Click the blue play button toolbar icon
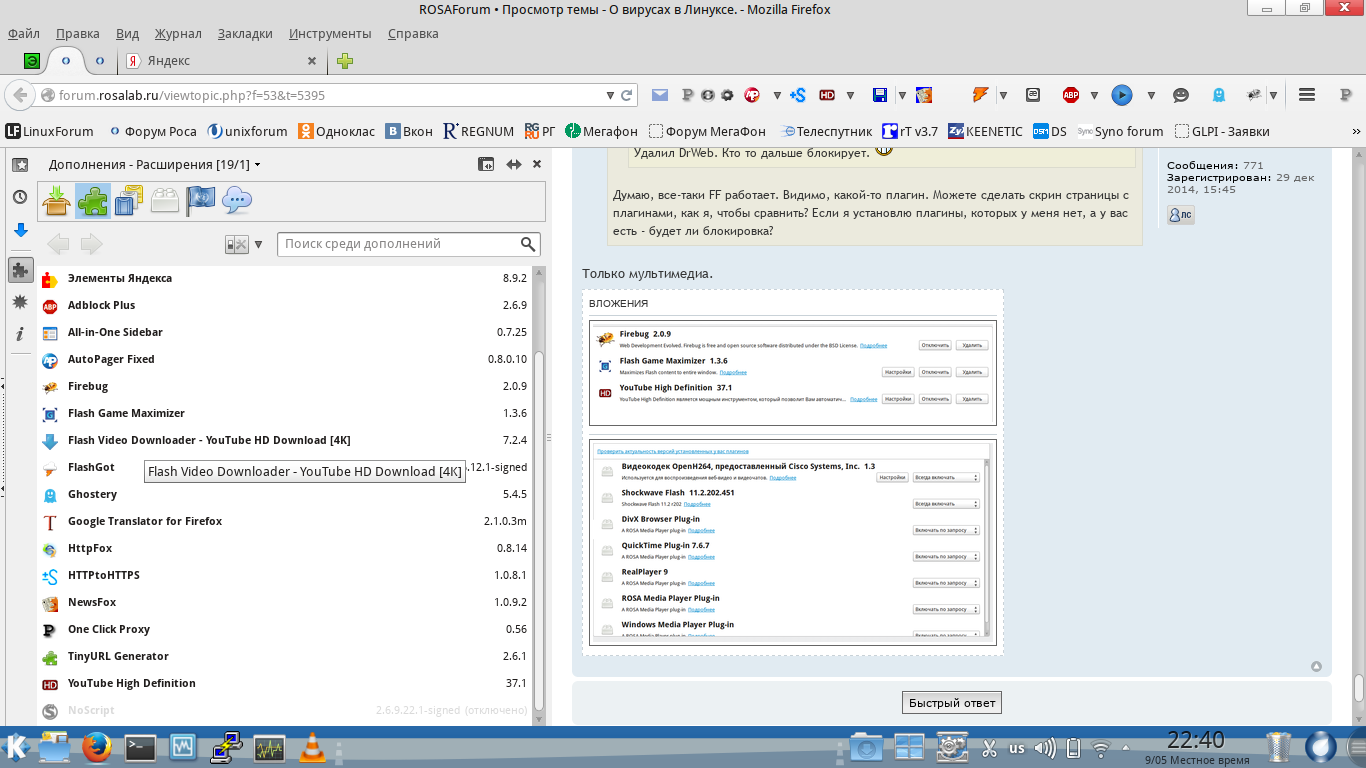 [1122, 95]
